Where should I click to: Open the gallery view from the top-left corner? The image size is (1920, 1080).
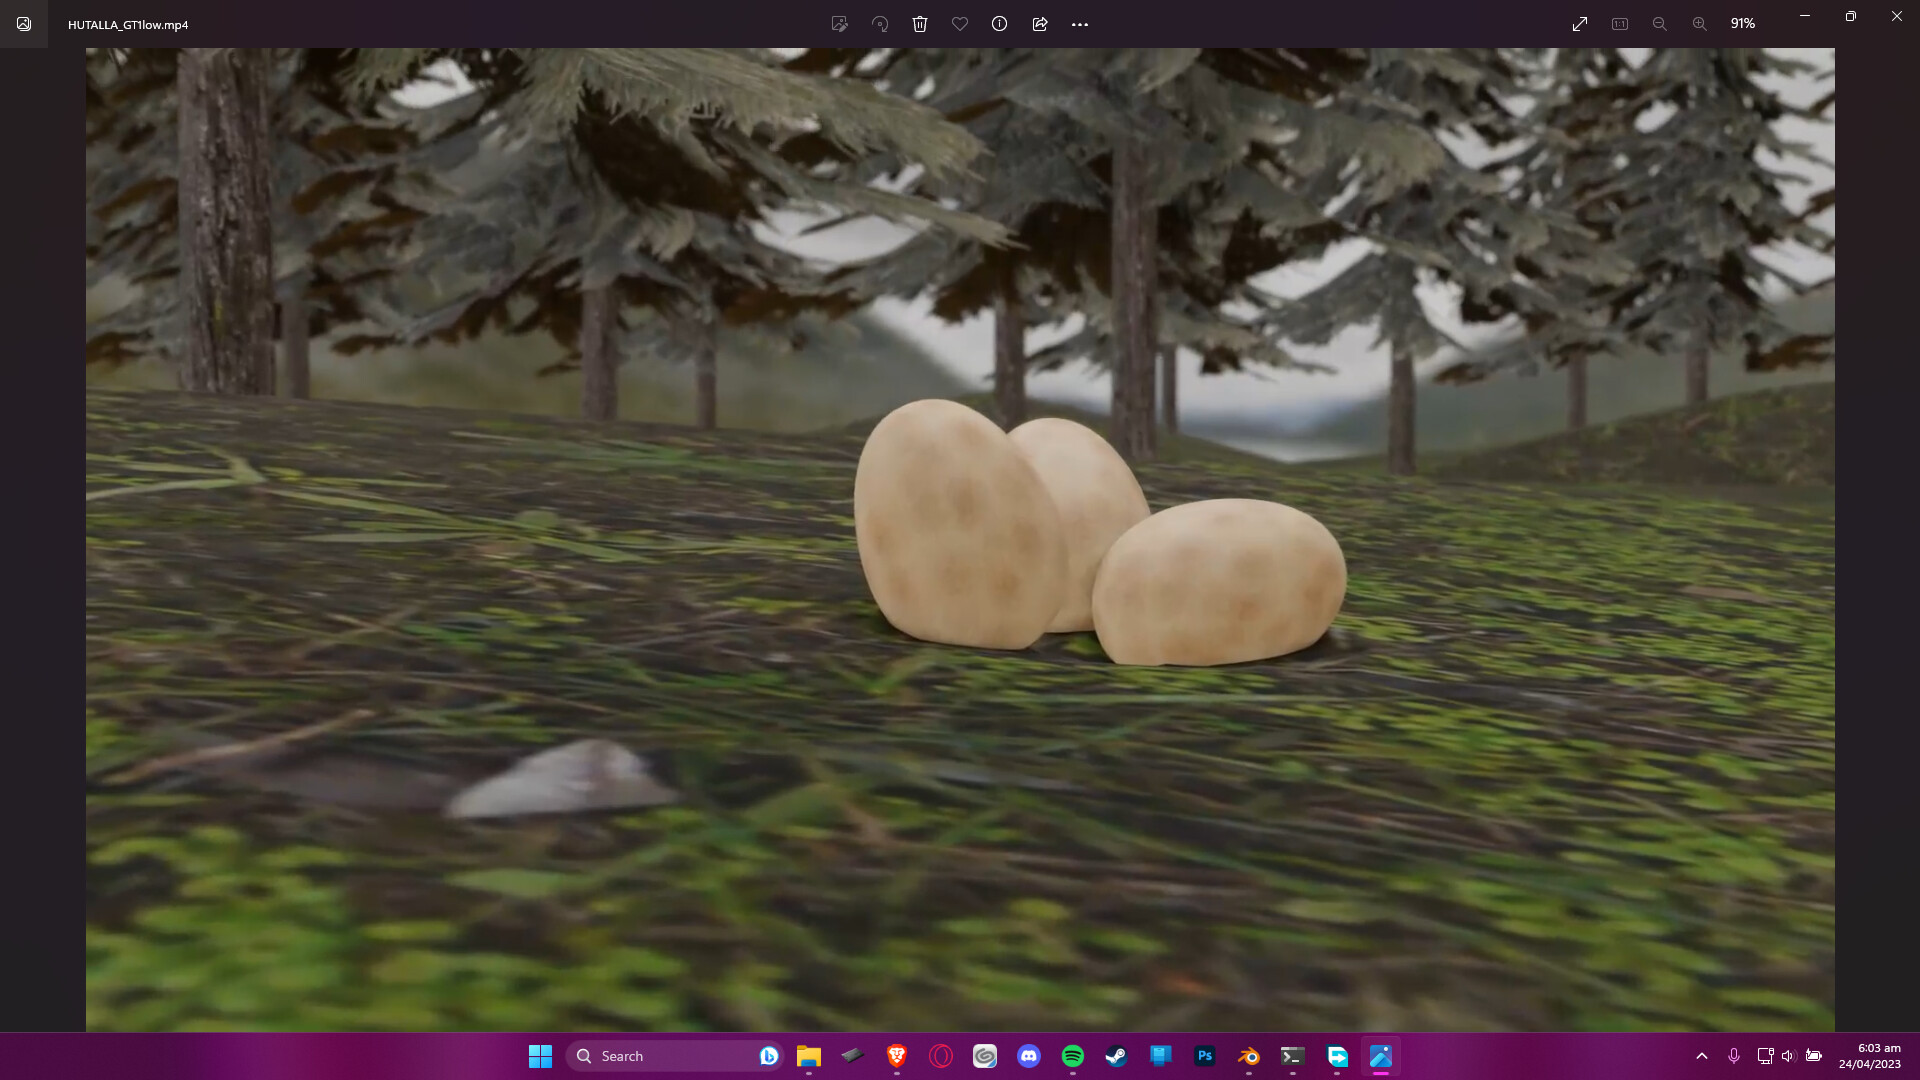22,24
